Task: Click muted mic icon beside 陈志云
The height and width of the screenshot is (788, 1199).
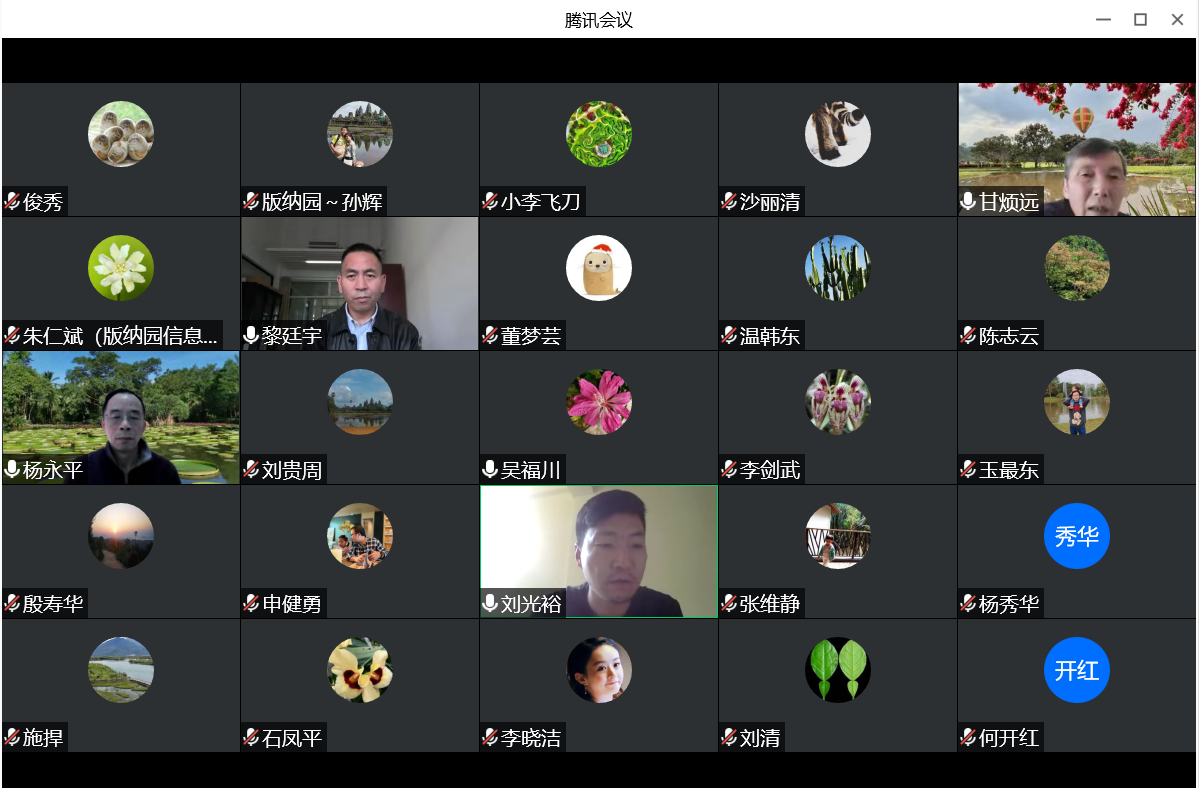Action: 968,336
